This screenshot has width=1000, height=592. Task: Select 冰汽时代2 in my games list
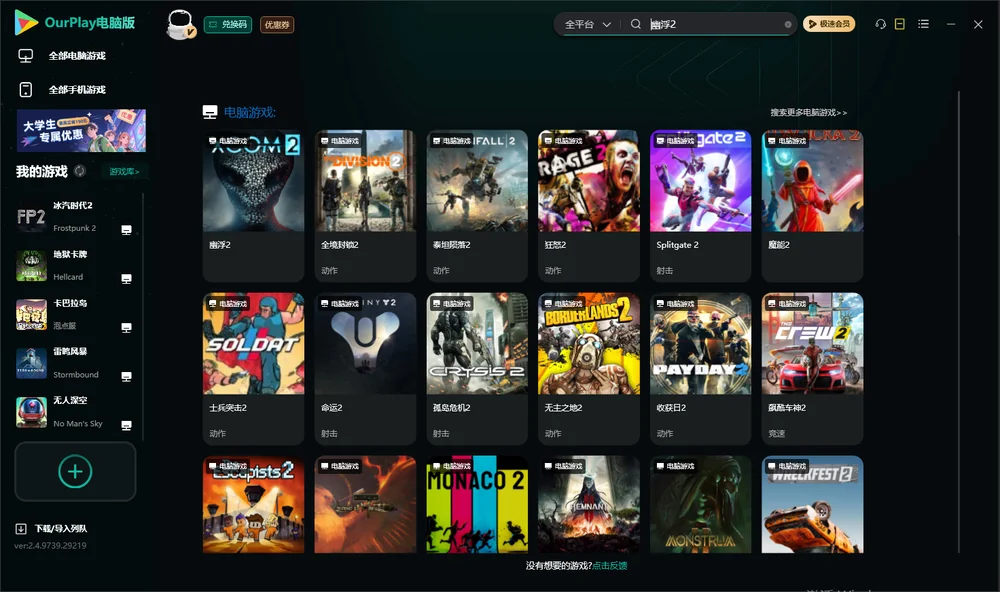75,217
